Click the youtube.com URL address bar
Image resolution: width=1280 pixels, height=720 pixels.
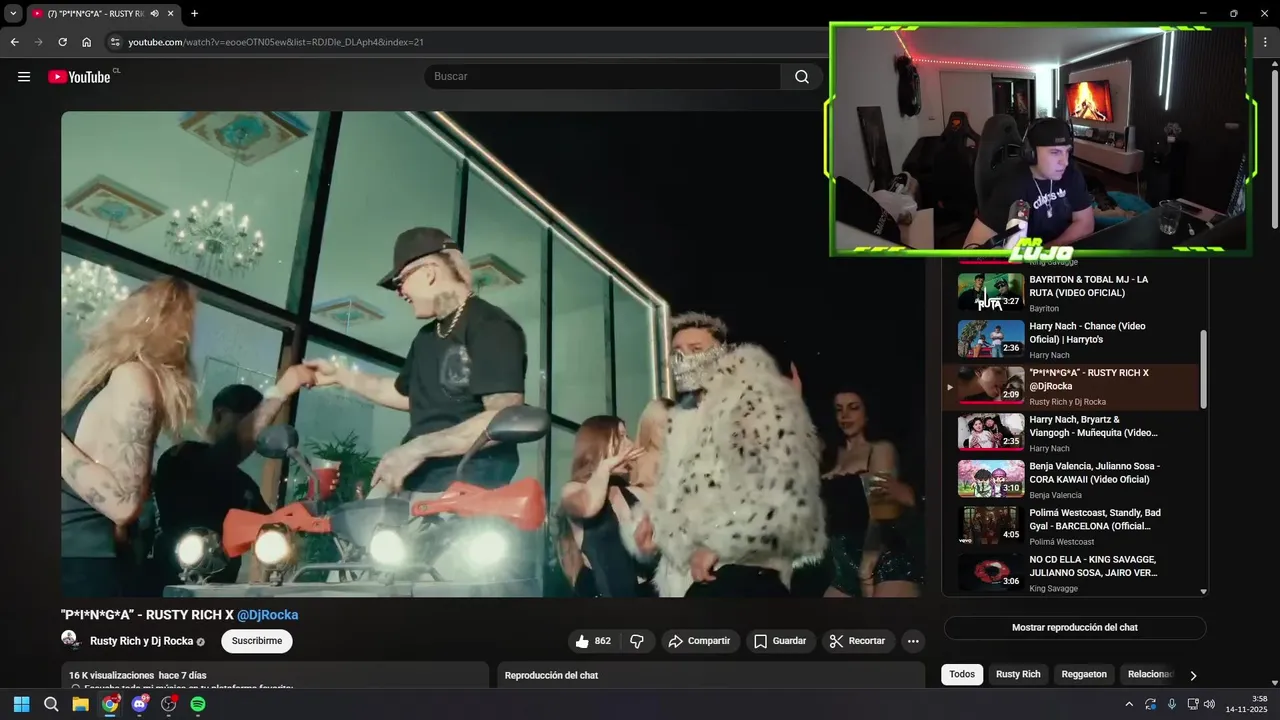coord(276,42)
